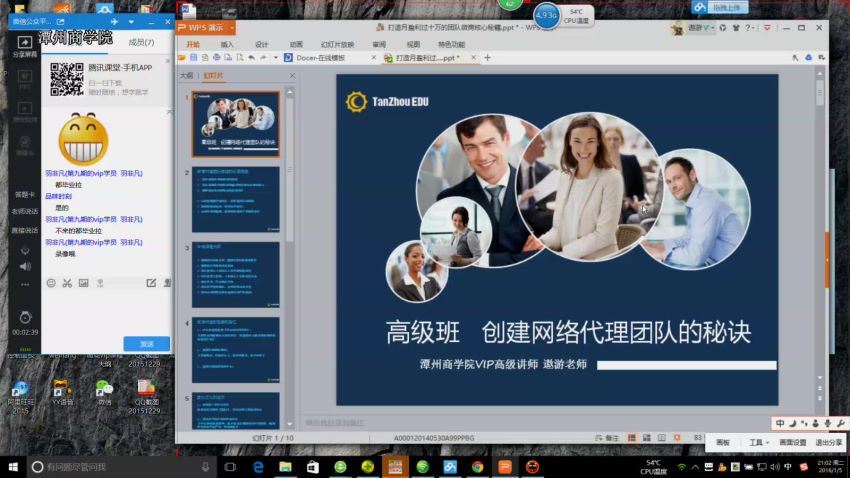Open the more options dots in classroom sidebar
The image size is (850, 478).
click(25, 285)
